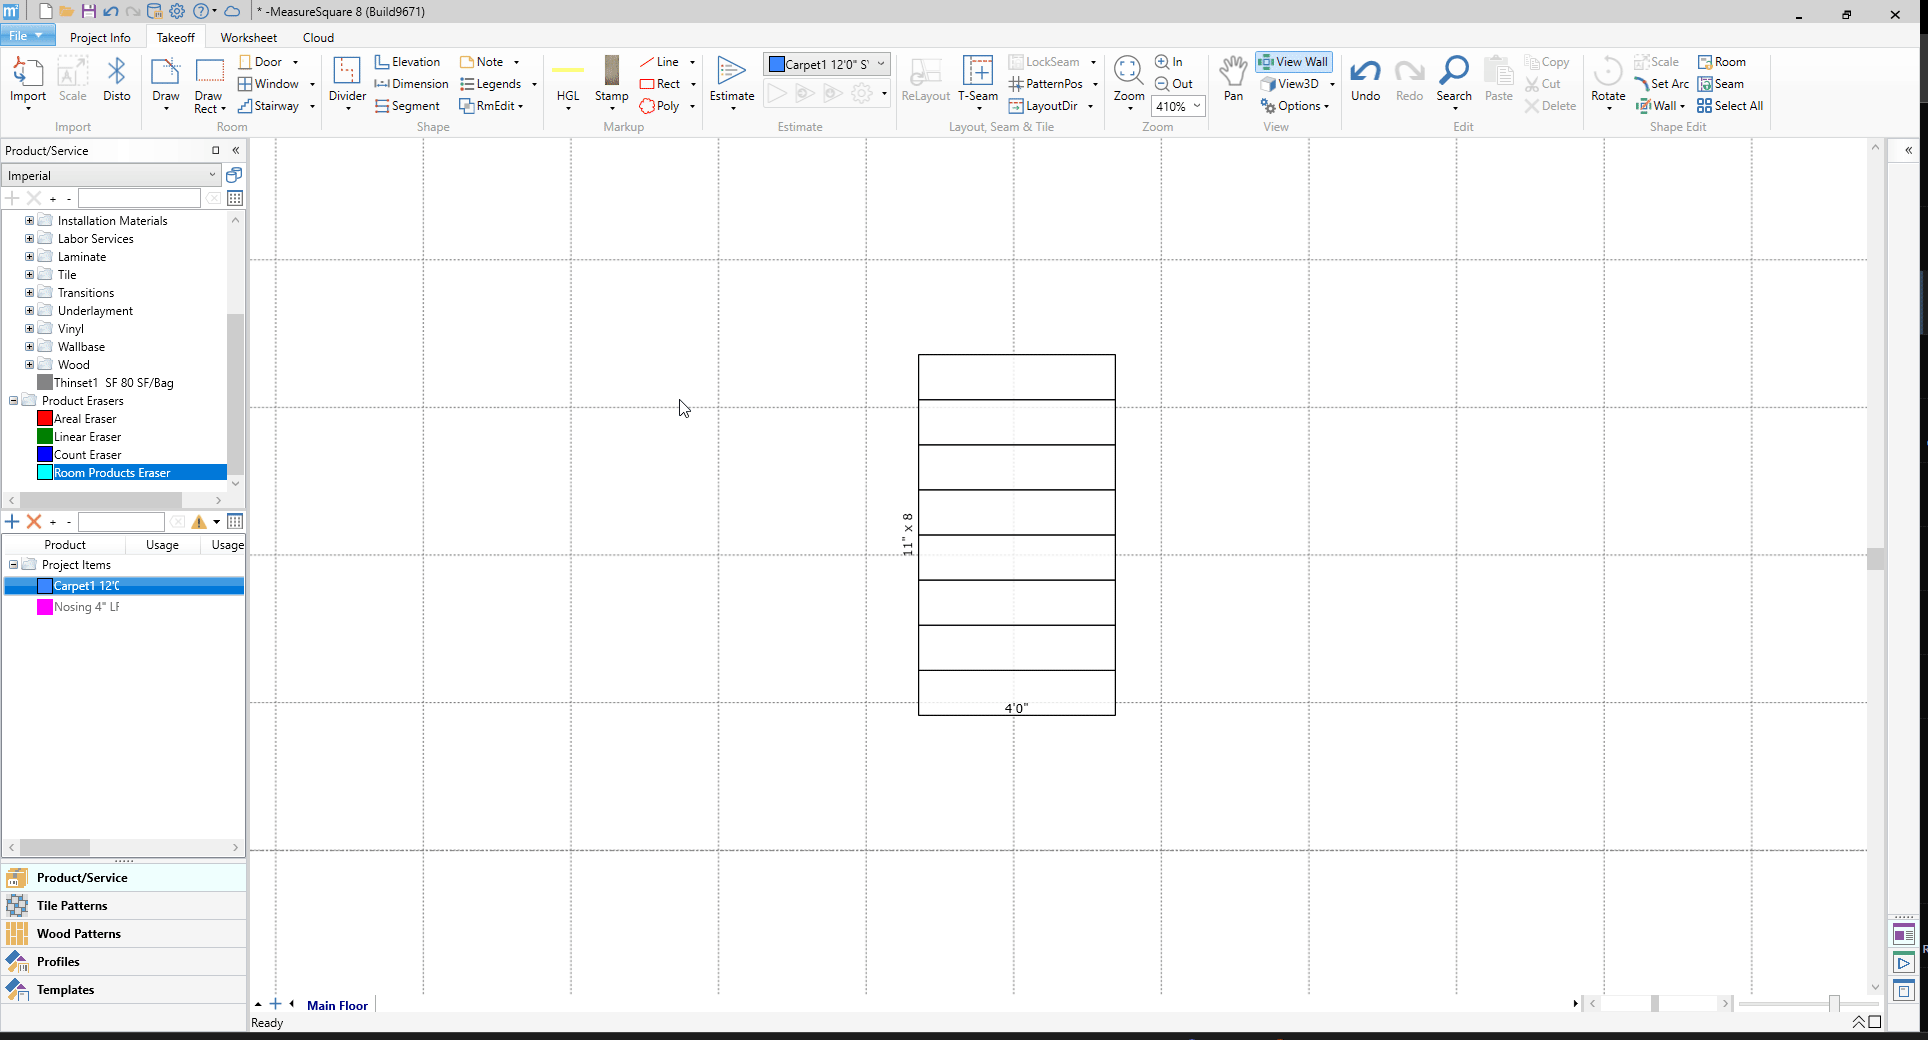The height and width of the screenshot is (1040, 1928).
Task: Draw a Poly markup
Action: click(660, 106)
